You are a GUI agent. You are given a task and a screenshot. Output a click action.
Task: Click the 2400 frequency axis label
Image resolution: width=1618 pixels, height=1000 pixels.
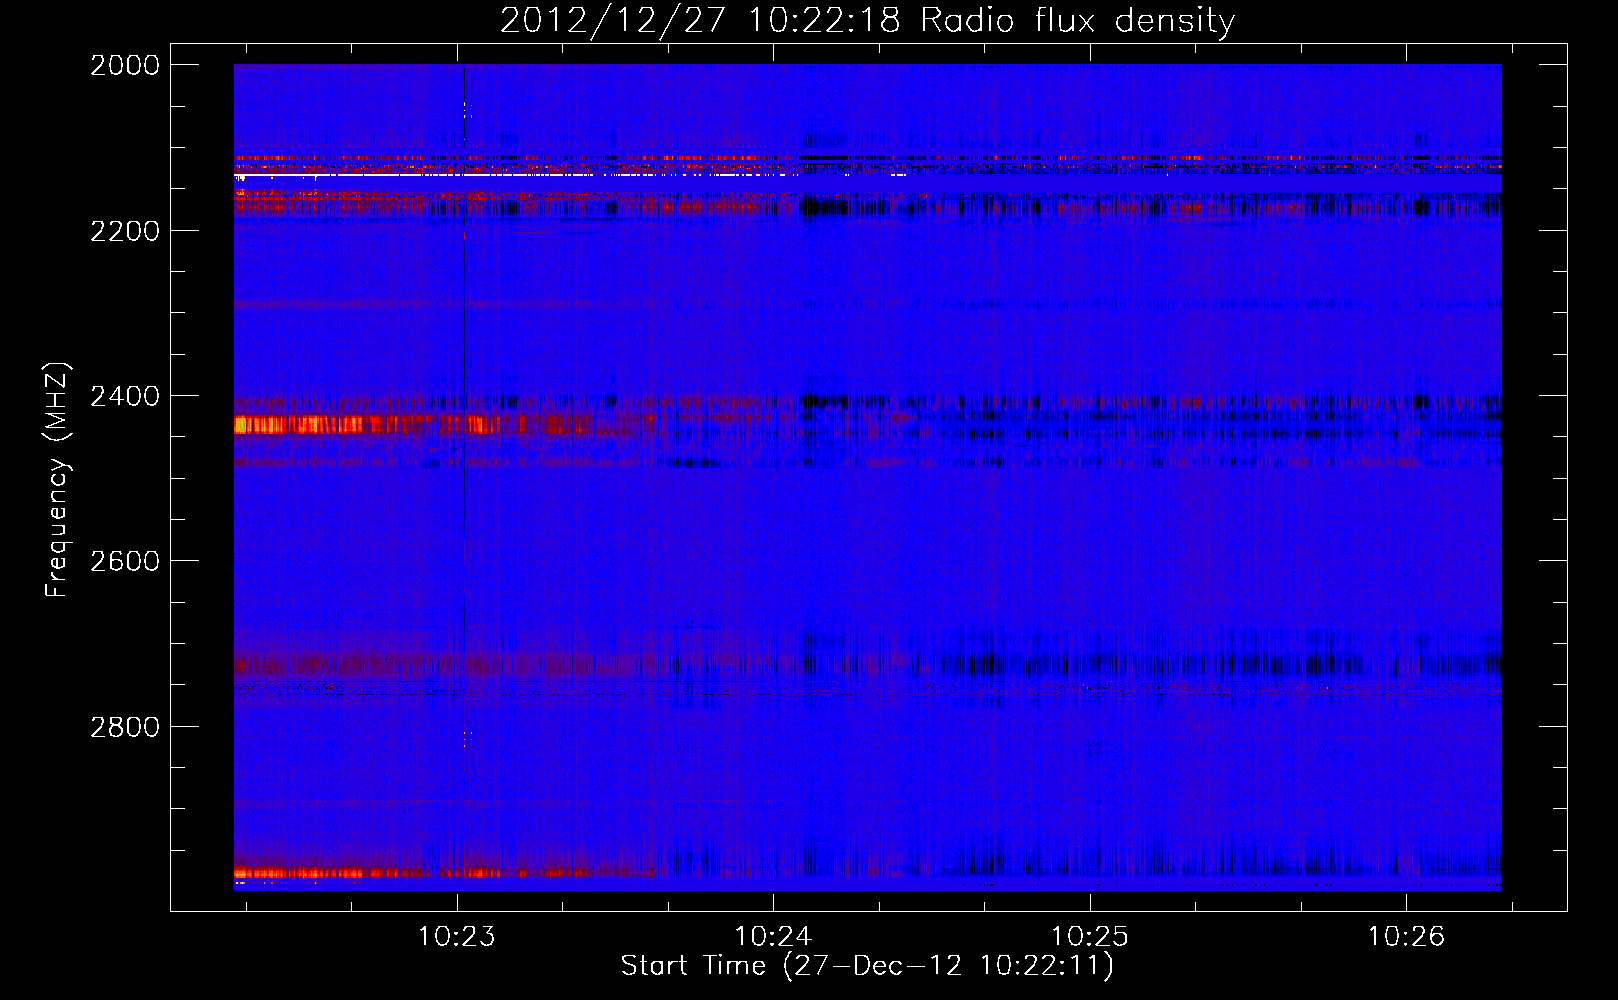(124, 396)
